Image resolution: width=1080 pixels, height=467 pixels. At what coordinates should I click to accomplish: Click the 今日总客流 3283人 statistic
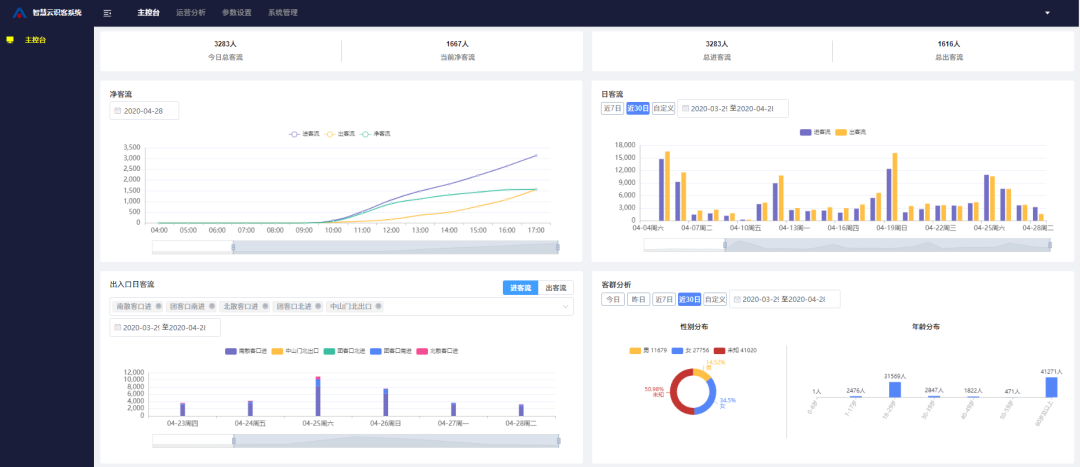225,50
